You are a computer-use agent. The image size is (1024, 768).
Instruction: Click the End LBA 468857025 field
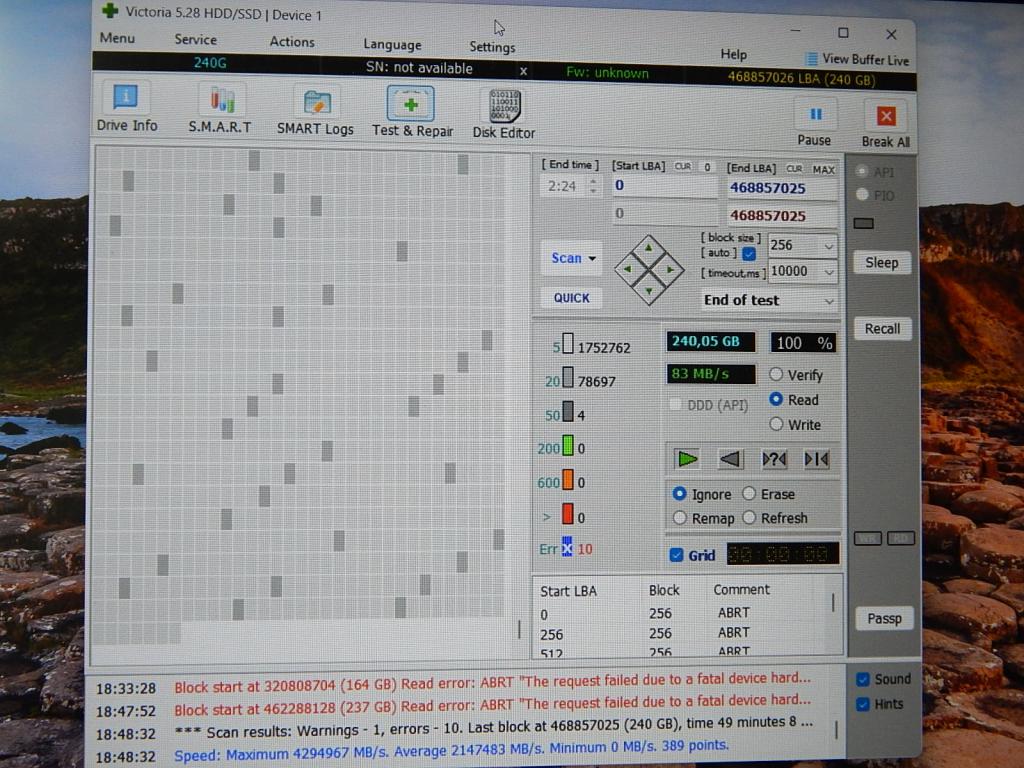pos(782,188)
